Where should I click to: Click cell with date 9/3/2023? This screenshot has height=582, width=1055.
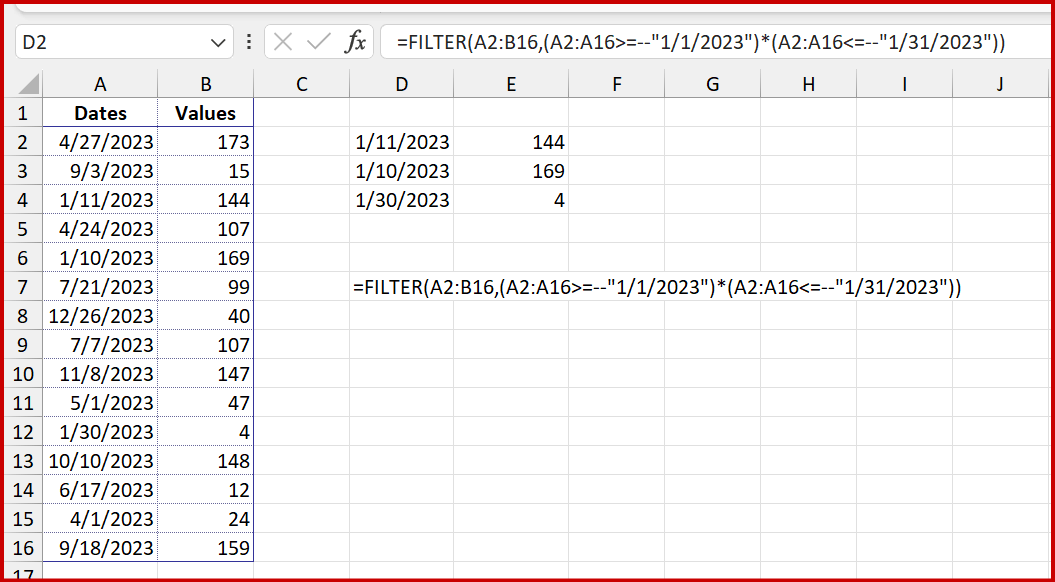pos(100,171)
